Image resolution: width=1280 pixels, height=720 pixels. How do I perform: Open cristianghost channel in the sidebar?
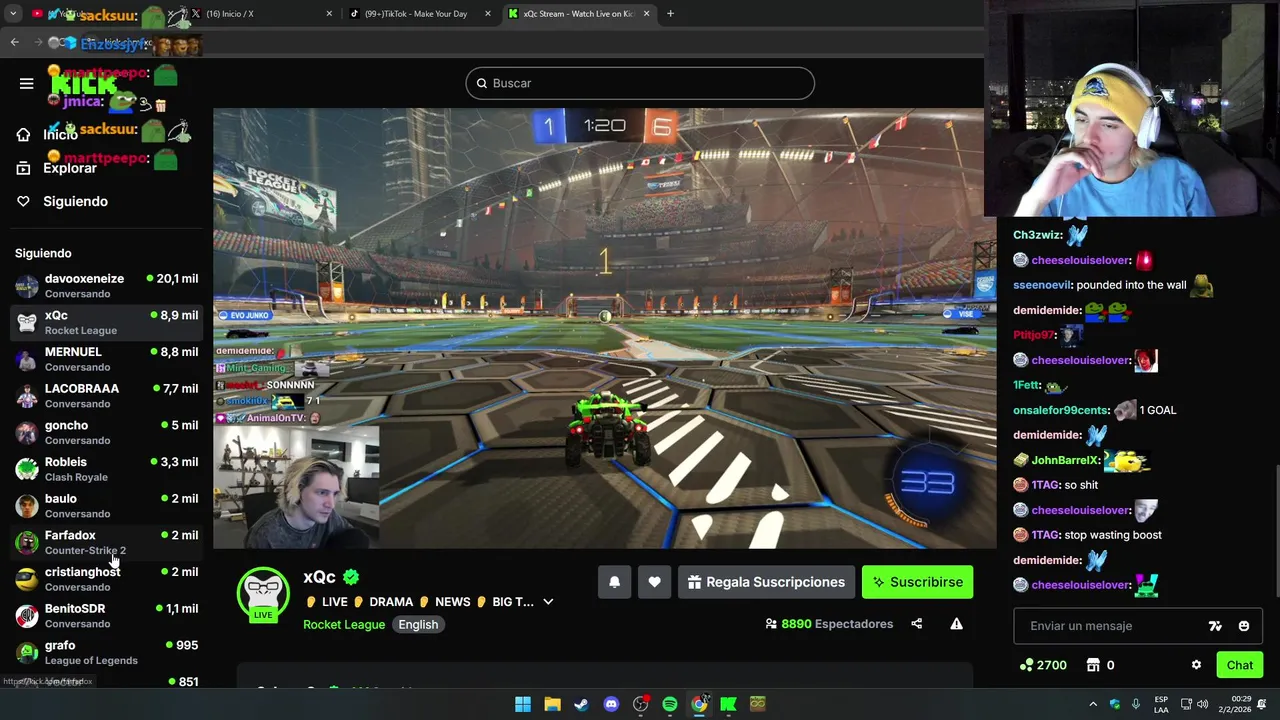tap(106, 579)
